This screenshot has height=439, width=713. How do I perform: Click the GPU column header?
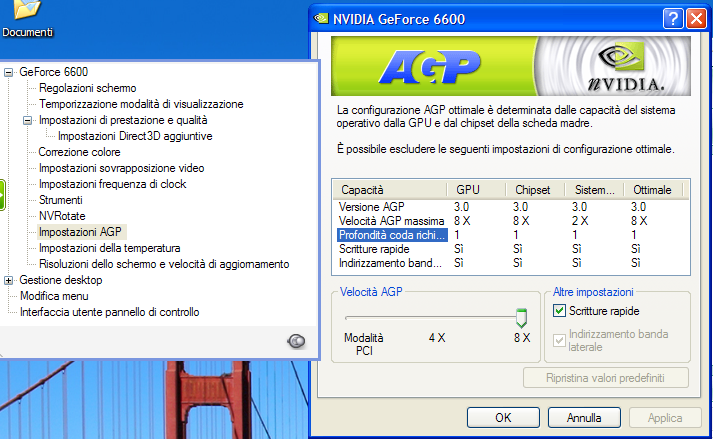476,190
